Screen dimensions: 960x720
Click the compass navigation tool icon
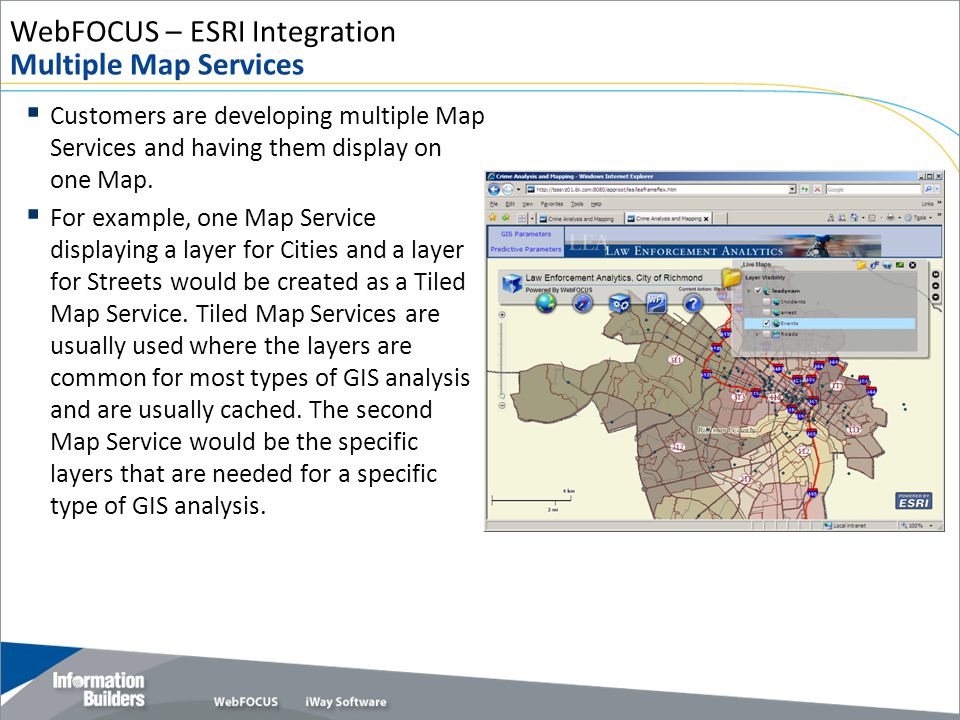[x=582, y=303]
